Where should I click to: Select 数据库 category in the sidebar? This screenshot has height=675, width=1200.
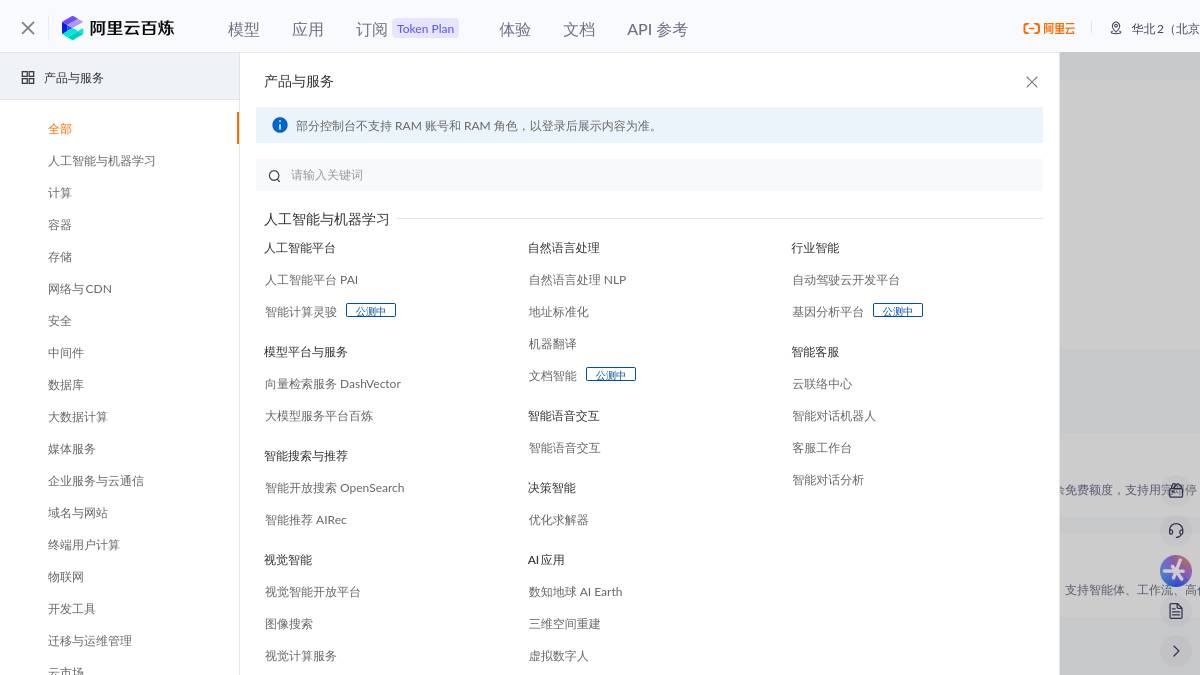(66, 385)
